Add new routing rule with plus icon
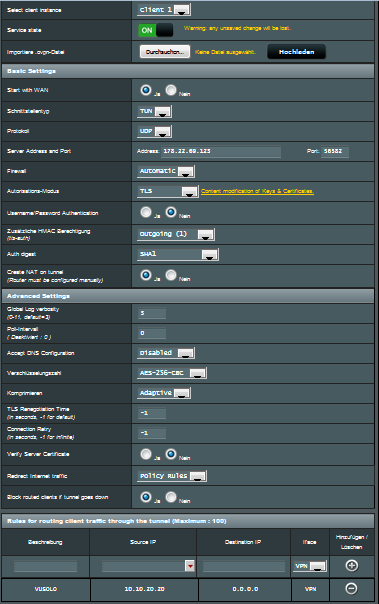This screenshot has width=379, height=604. click(351, 565)
